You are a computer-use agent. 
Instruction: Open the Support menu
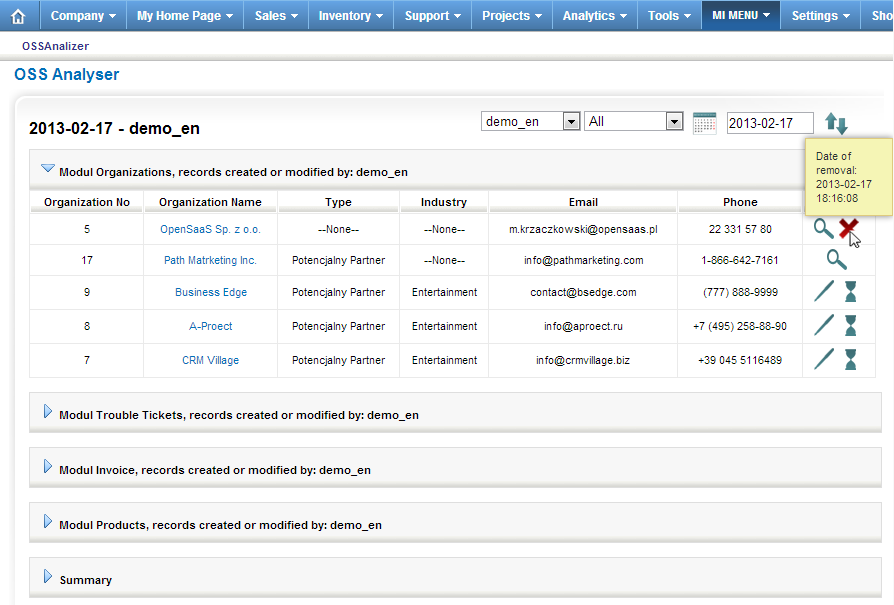coord(432,16)
